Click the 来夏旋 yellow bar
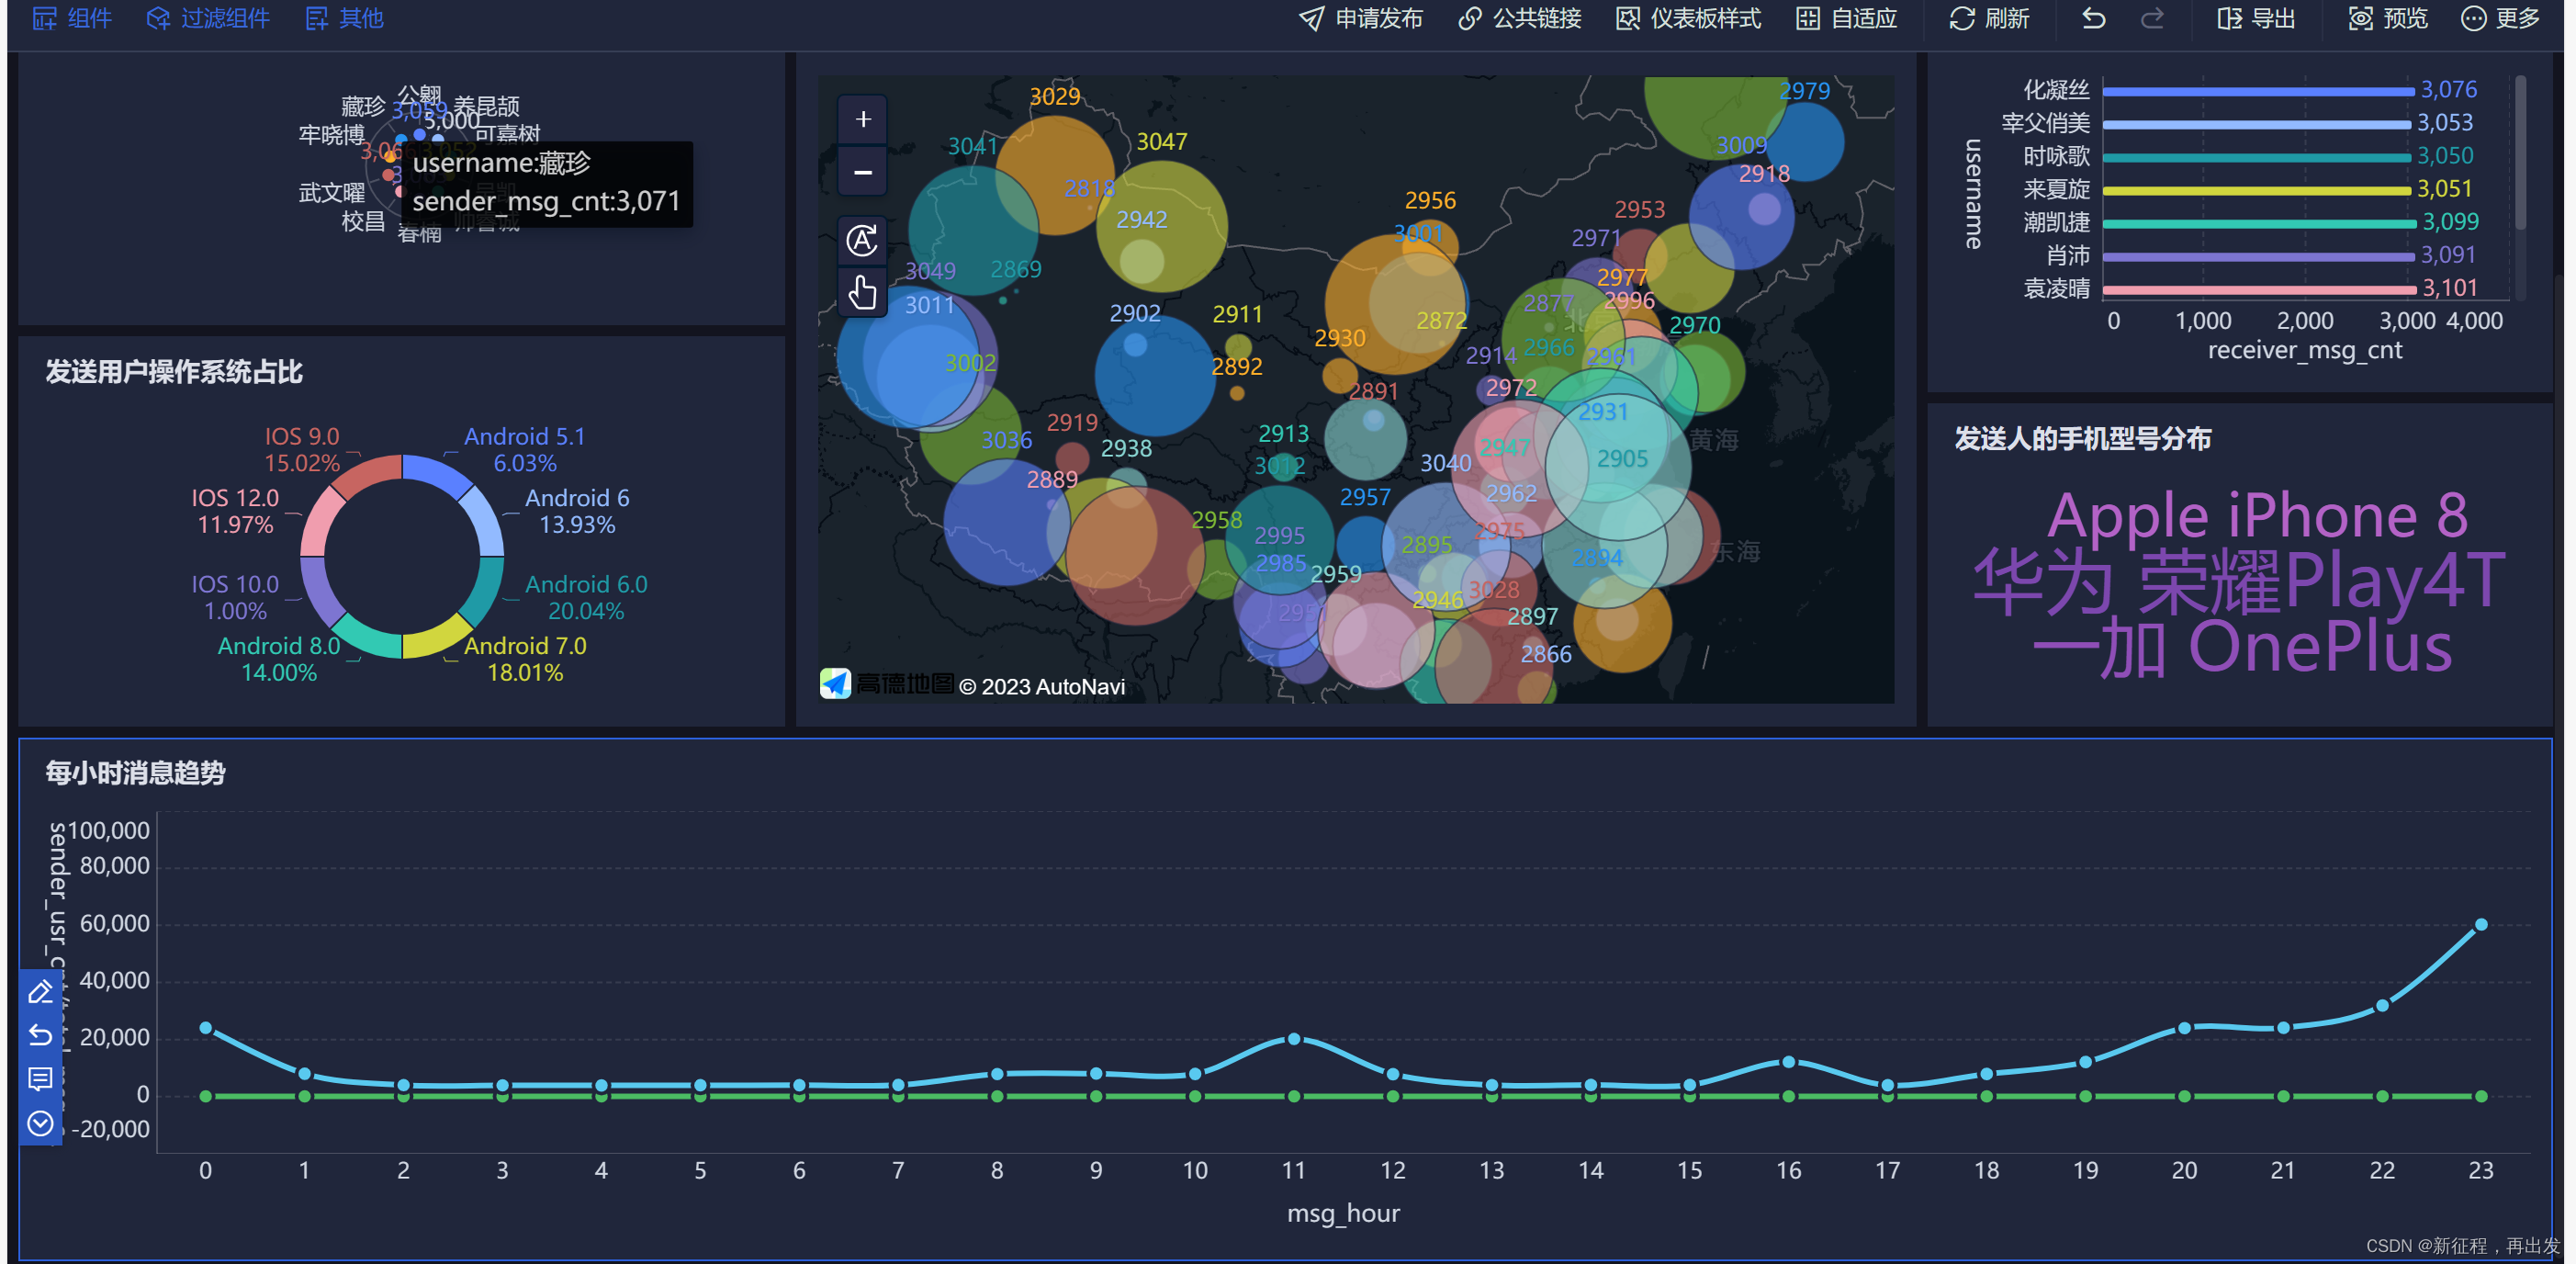The height and width of the screenshot is (1264, 2576). pyautogui.click(x=2257, y=190)
